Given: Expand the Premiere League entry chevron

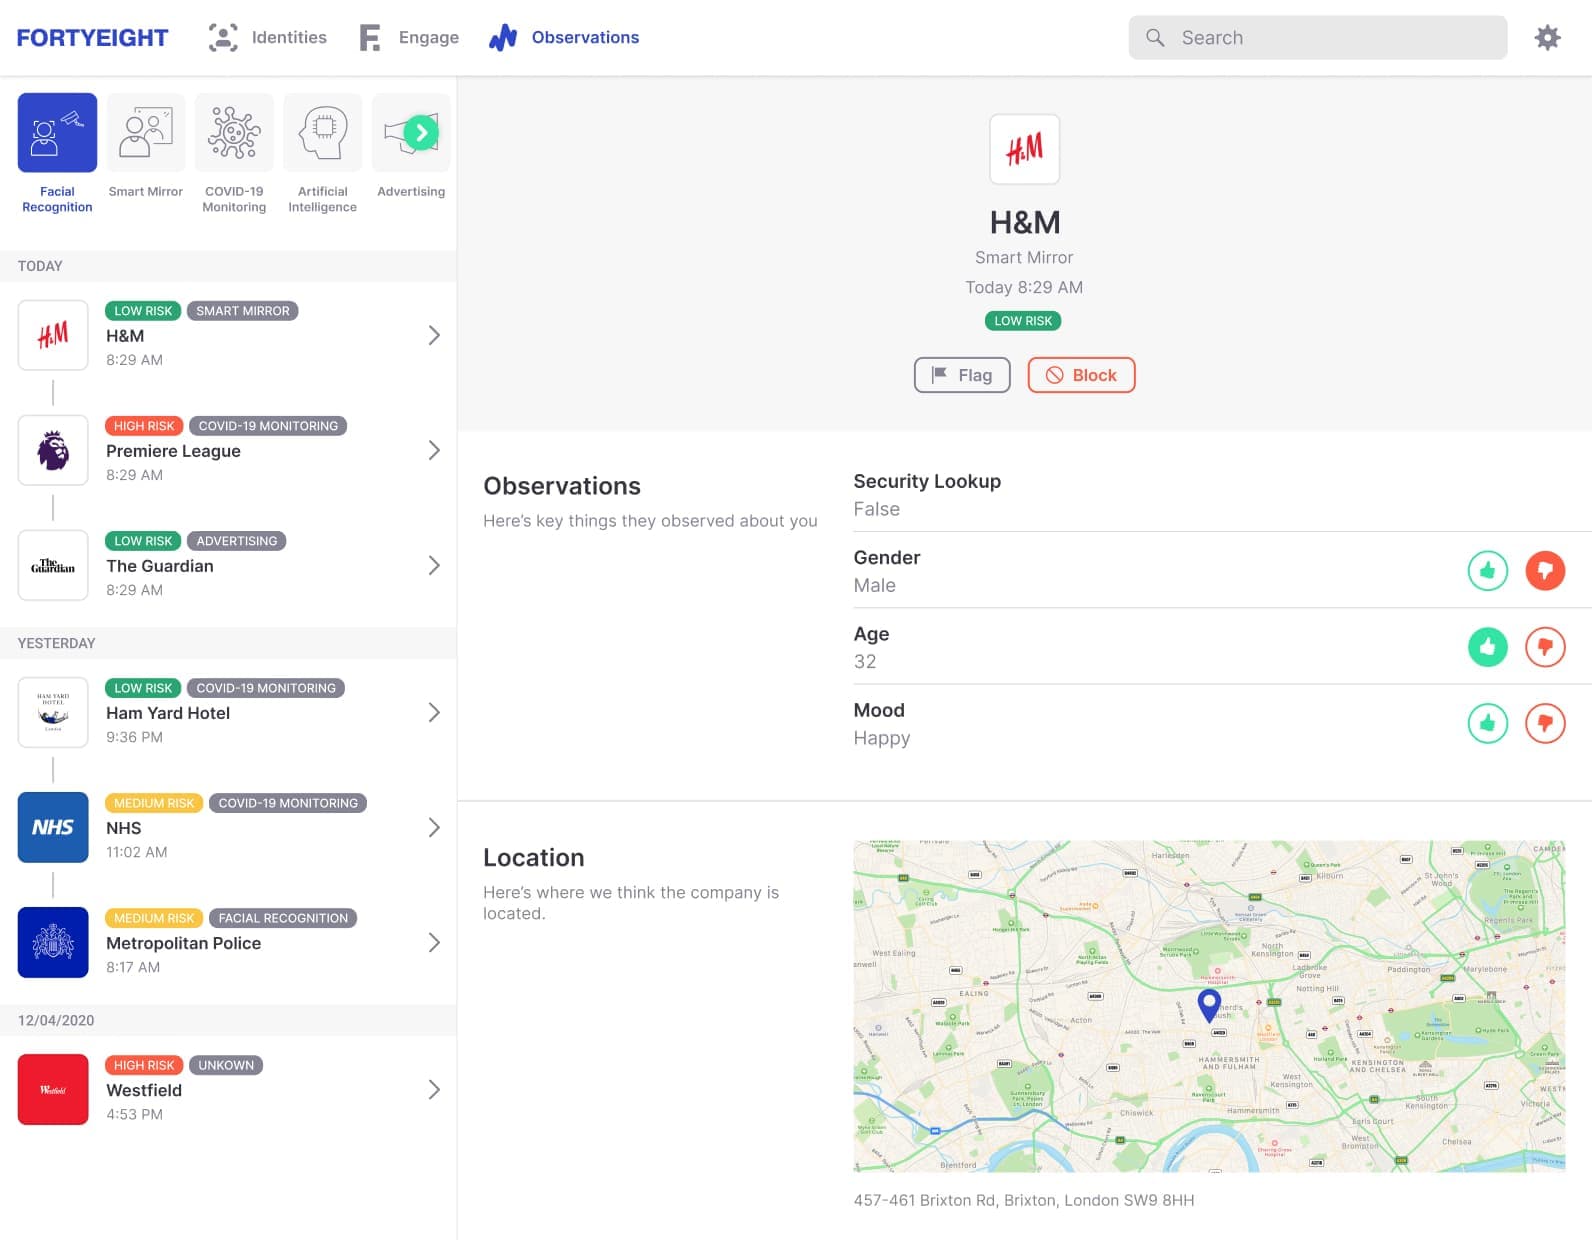Looking at the screenshot, I should coord(434,450).
